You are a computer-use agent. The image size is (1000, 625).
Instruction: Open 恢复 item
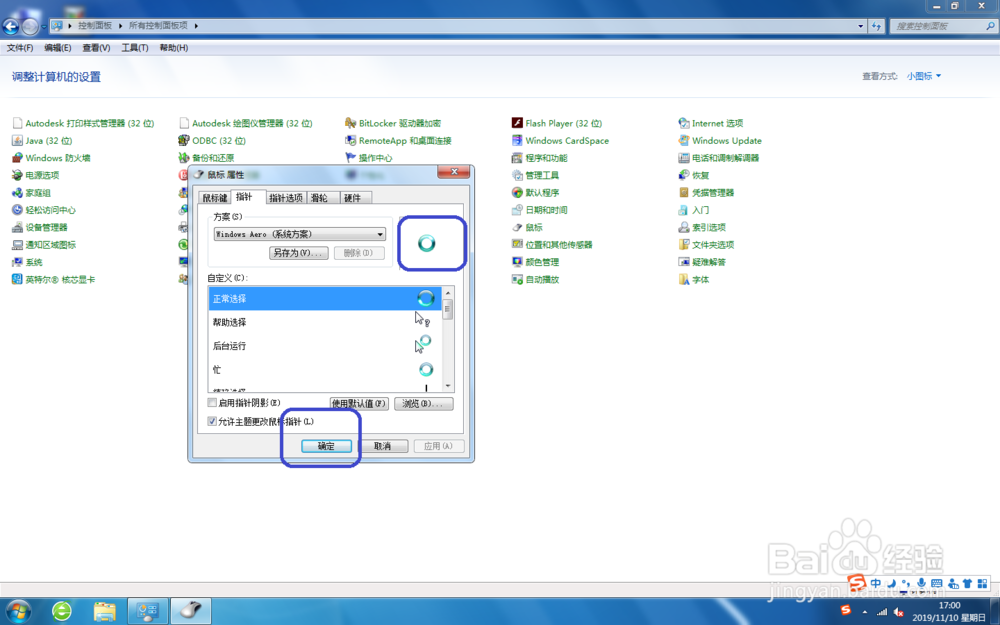(694, 175)
